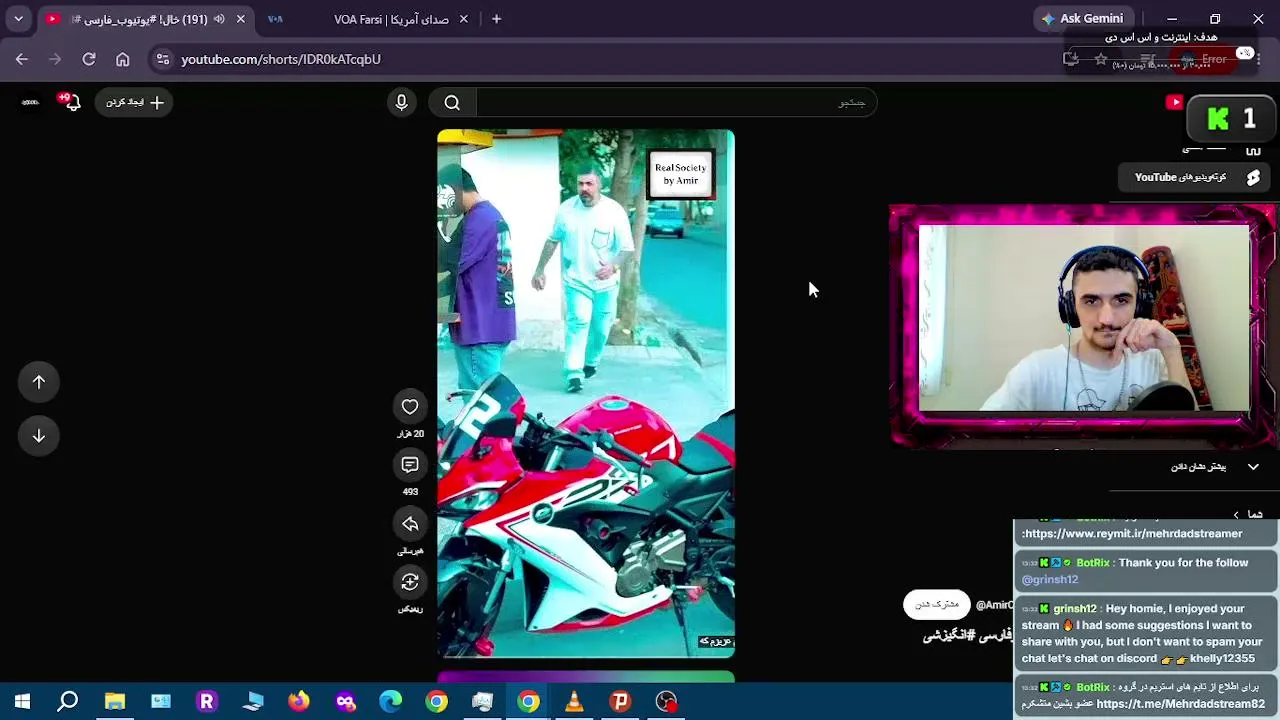Open YouTube Shorts sidebar entry

pyautogui.click(x=1196, y=177)
